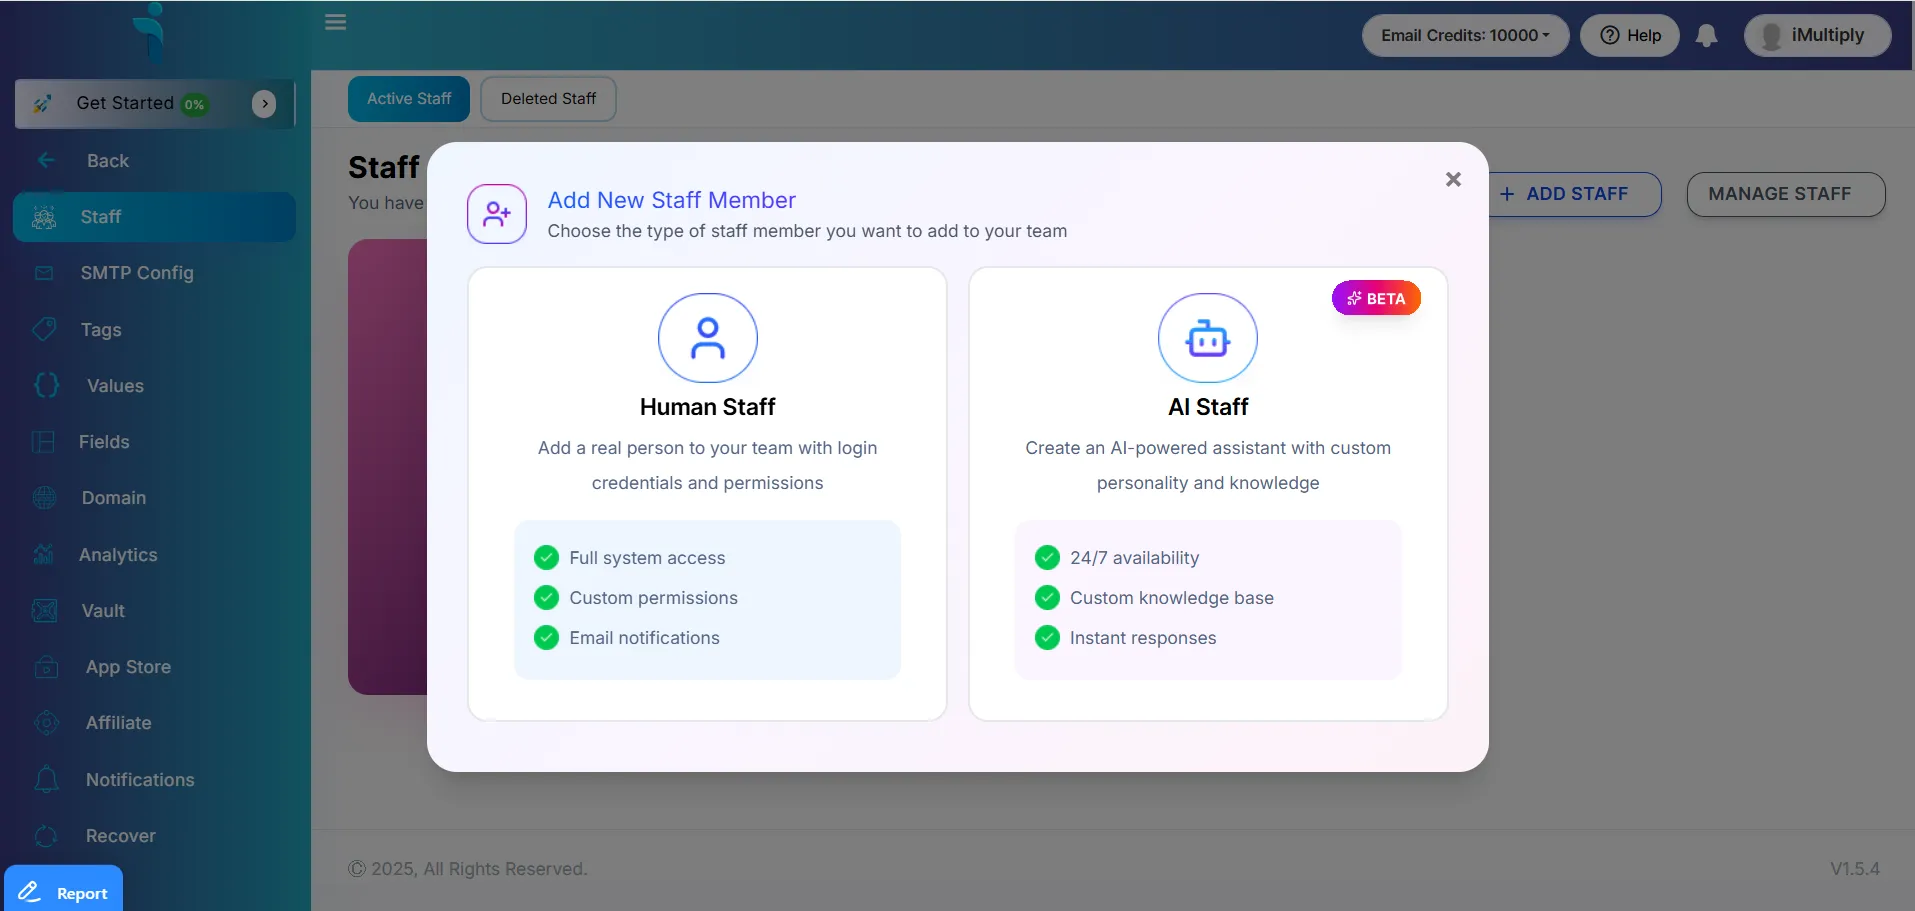Open Analytics in the sidebar

118,555
